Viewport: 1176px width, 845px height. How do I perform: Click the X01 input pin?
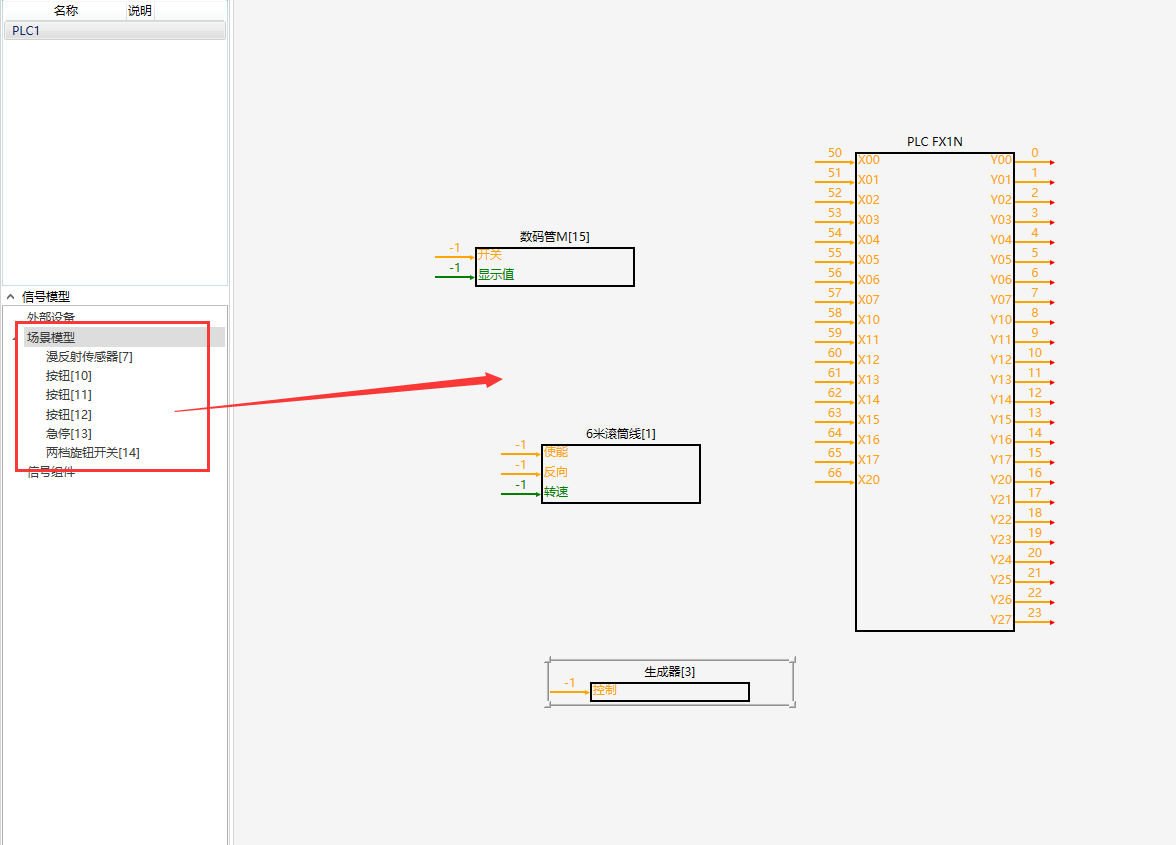[x=869, y=180]
